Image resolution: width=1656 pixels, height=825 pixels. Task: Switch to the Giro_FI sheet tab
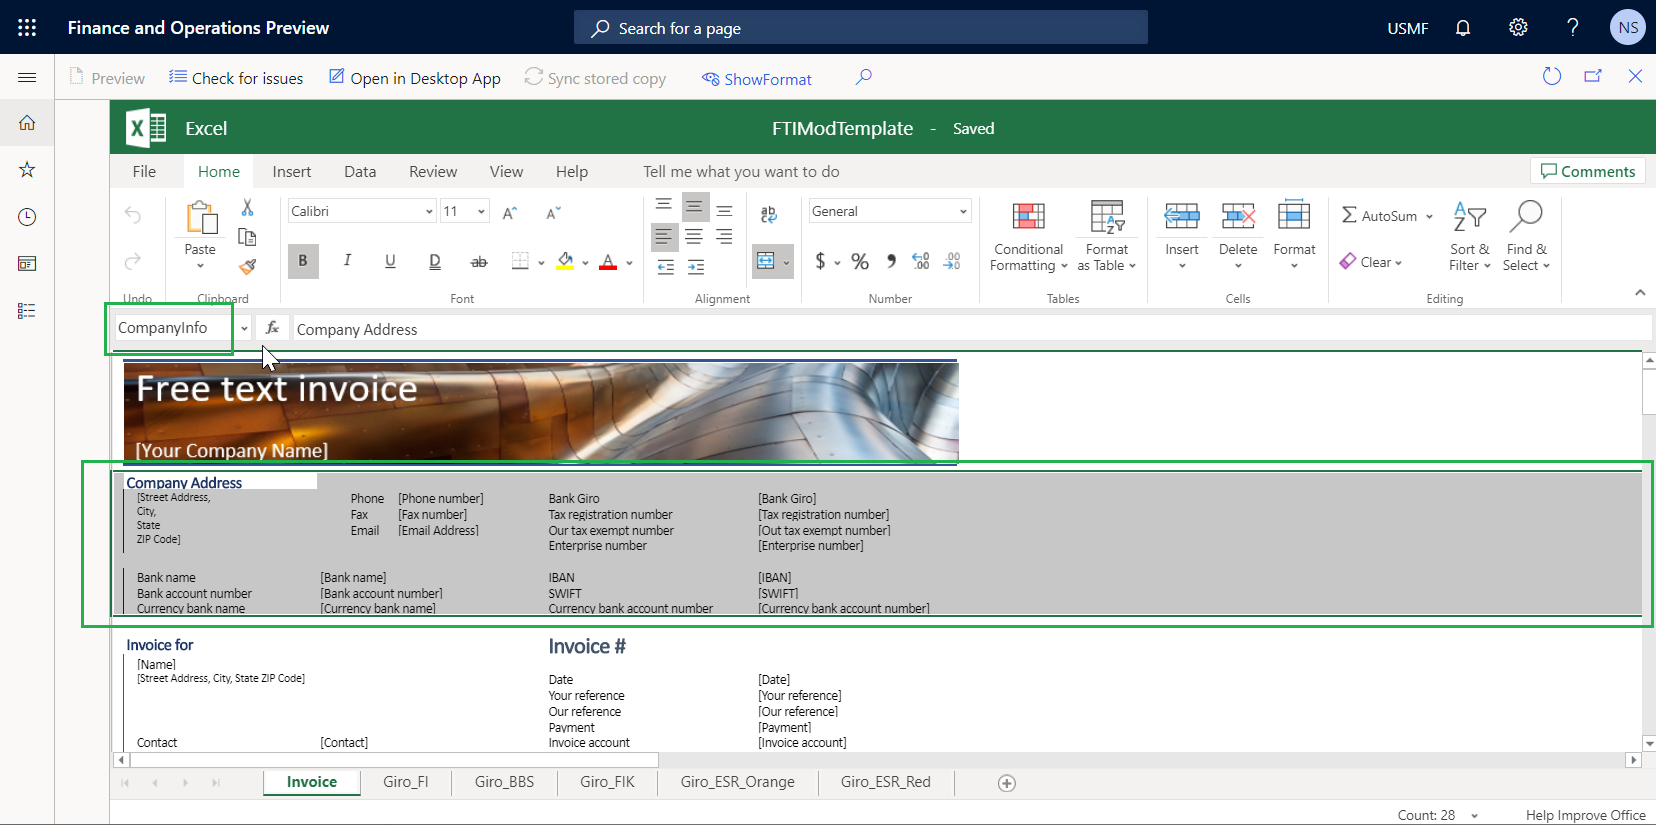[405, 782]
